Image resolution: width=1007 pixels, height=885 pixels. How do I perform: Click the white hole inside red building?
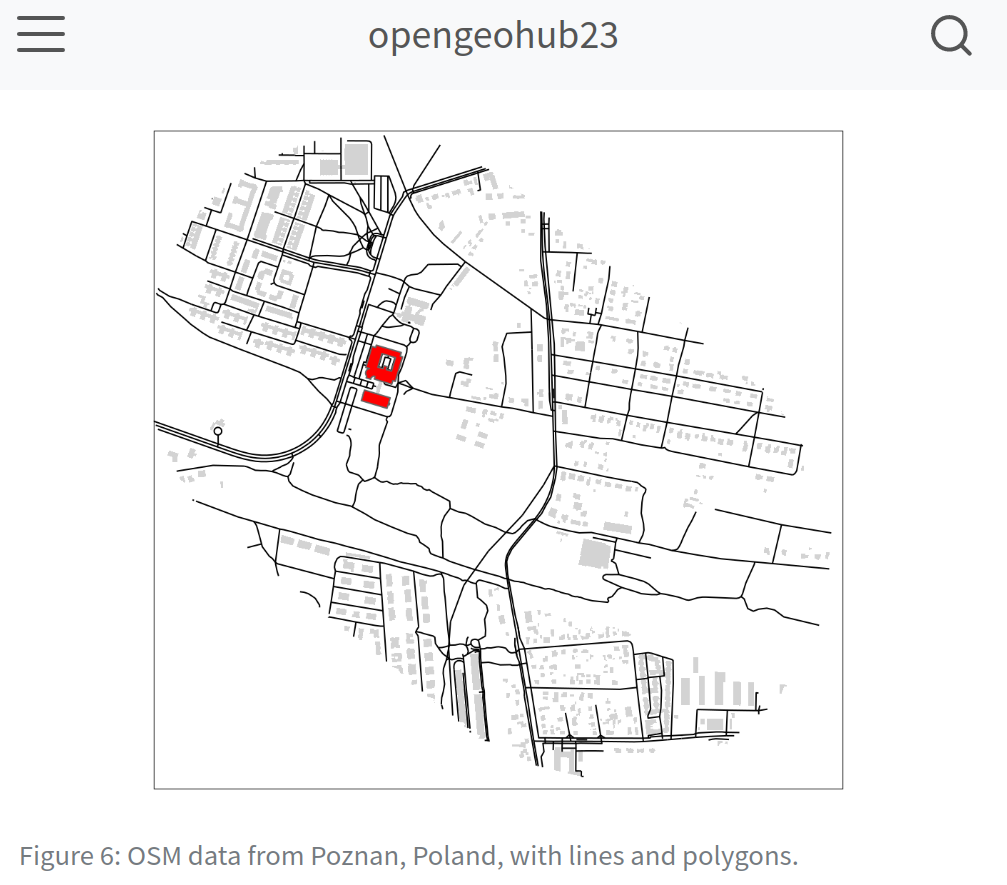[386, 361]
